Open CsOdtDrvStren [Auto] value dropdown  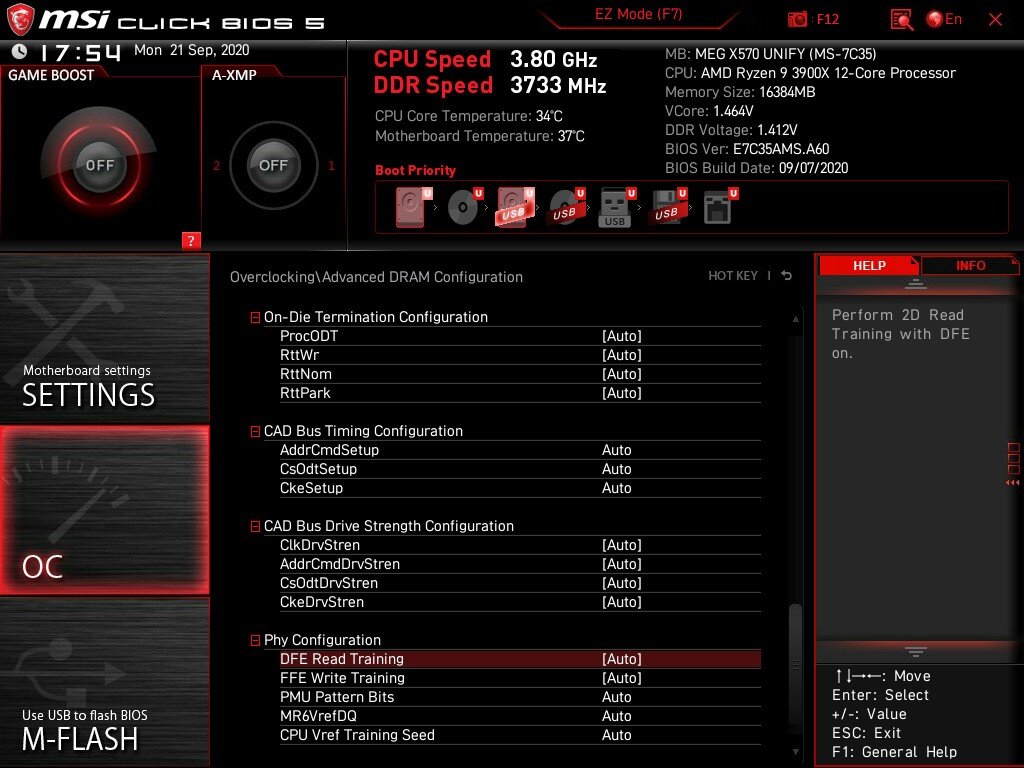point(622,583)
